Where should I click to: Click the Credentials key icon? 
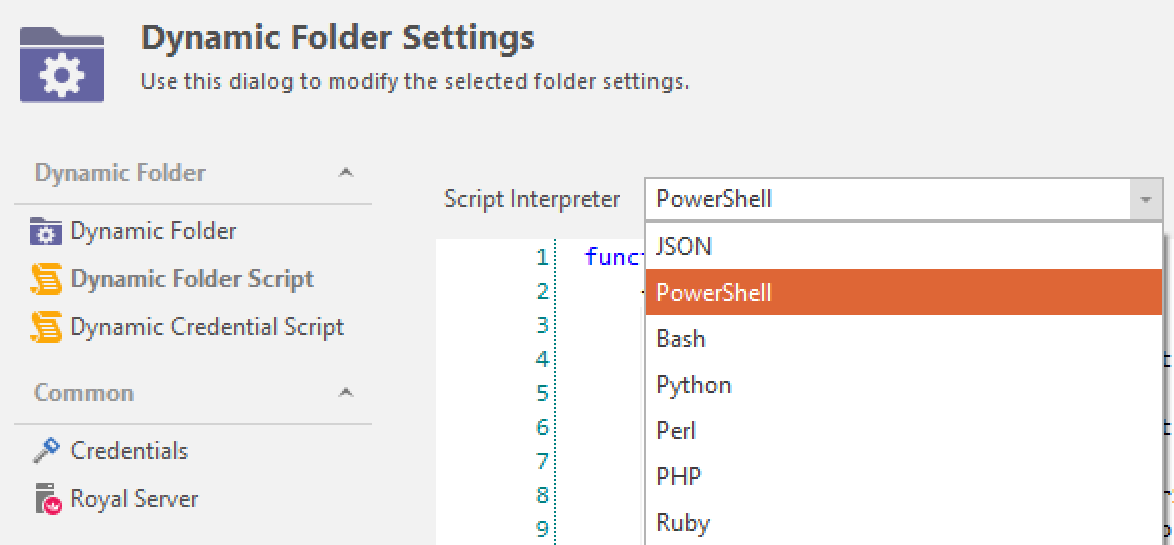pyautogui.click(x=46, y=451)
